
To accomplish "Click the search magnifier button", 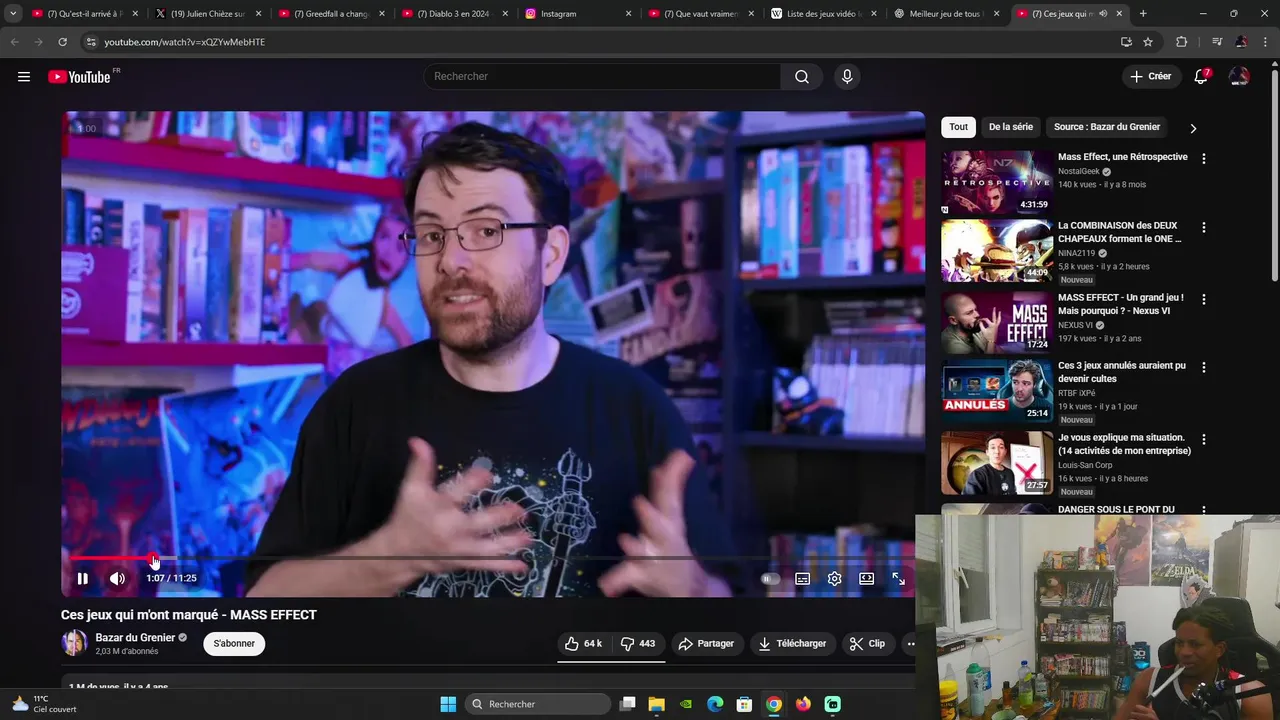I will pyautogui.click(x=802, y=77).
